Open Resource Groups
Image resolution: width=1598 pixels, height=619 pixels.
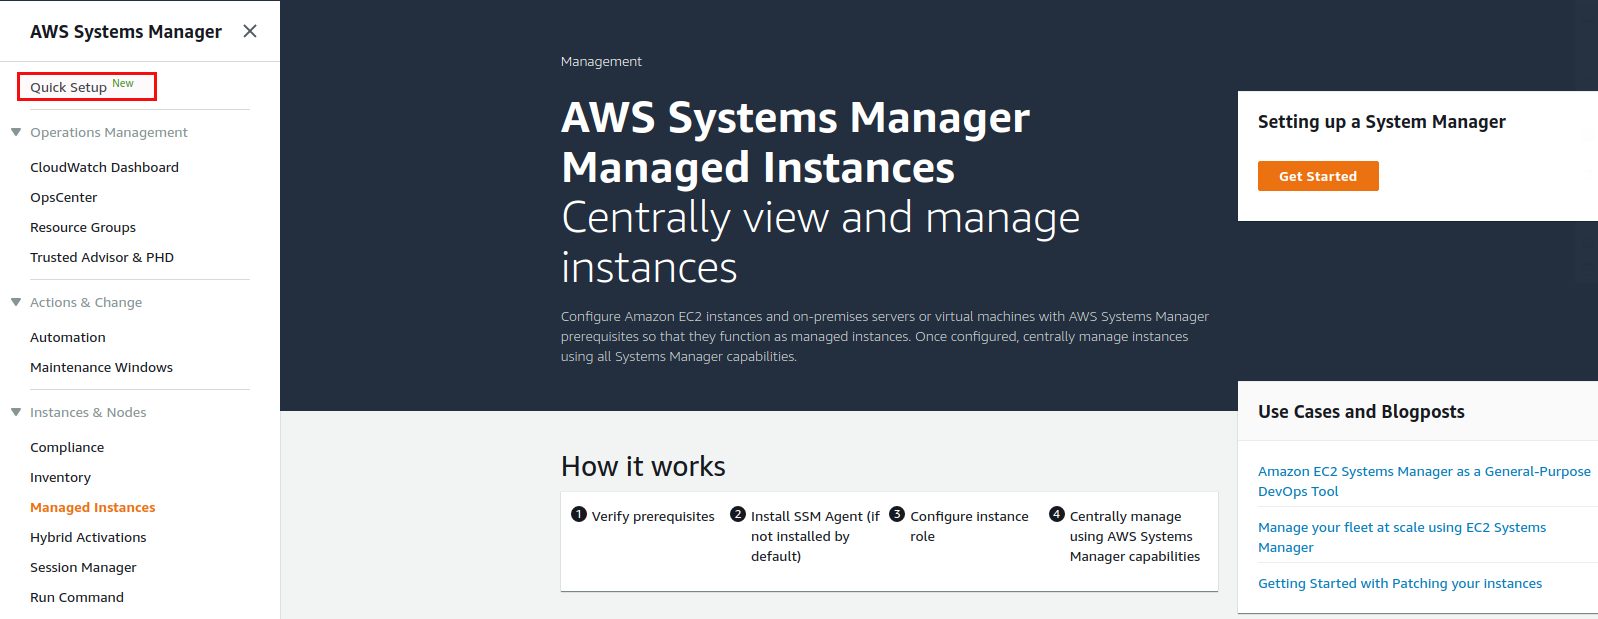pyautogui.click(x=83, y=227)
